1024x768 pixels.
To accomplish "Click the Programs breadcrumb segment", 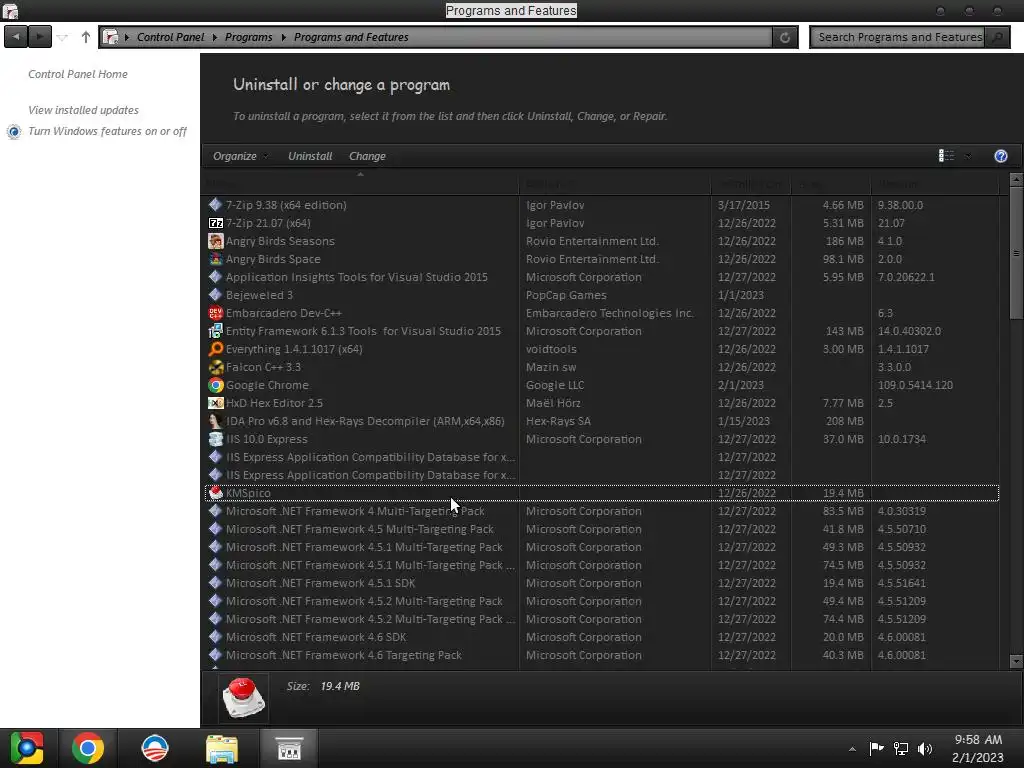I will (x=249, y=37).
